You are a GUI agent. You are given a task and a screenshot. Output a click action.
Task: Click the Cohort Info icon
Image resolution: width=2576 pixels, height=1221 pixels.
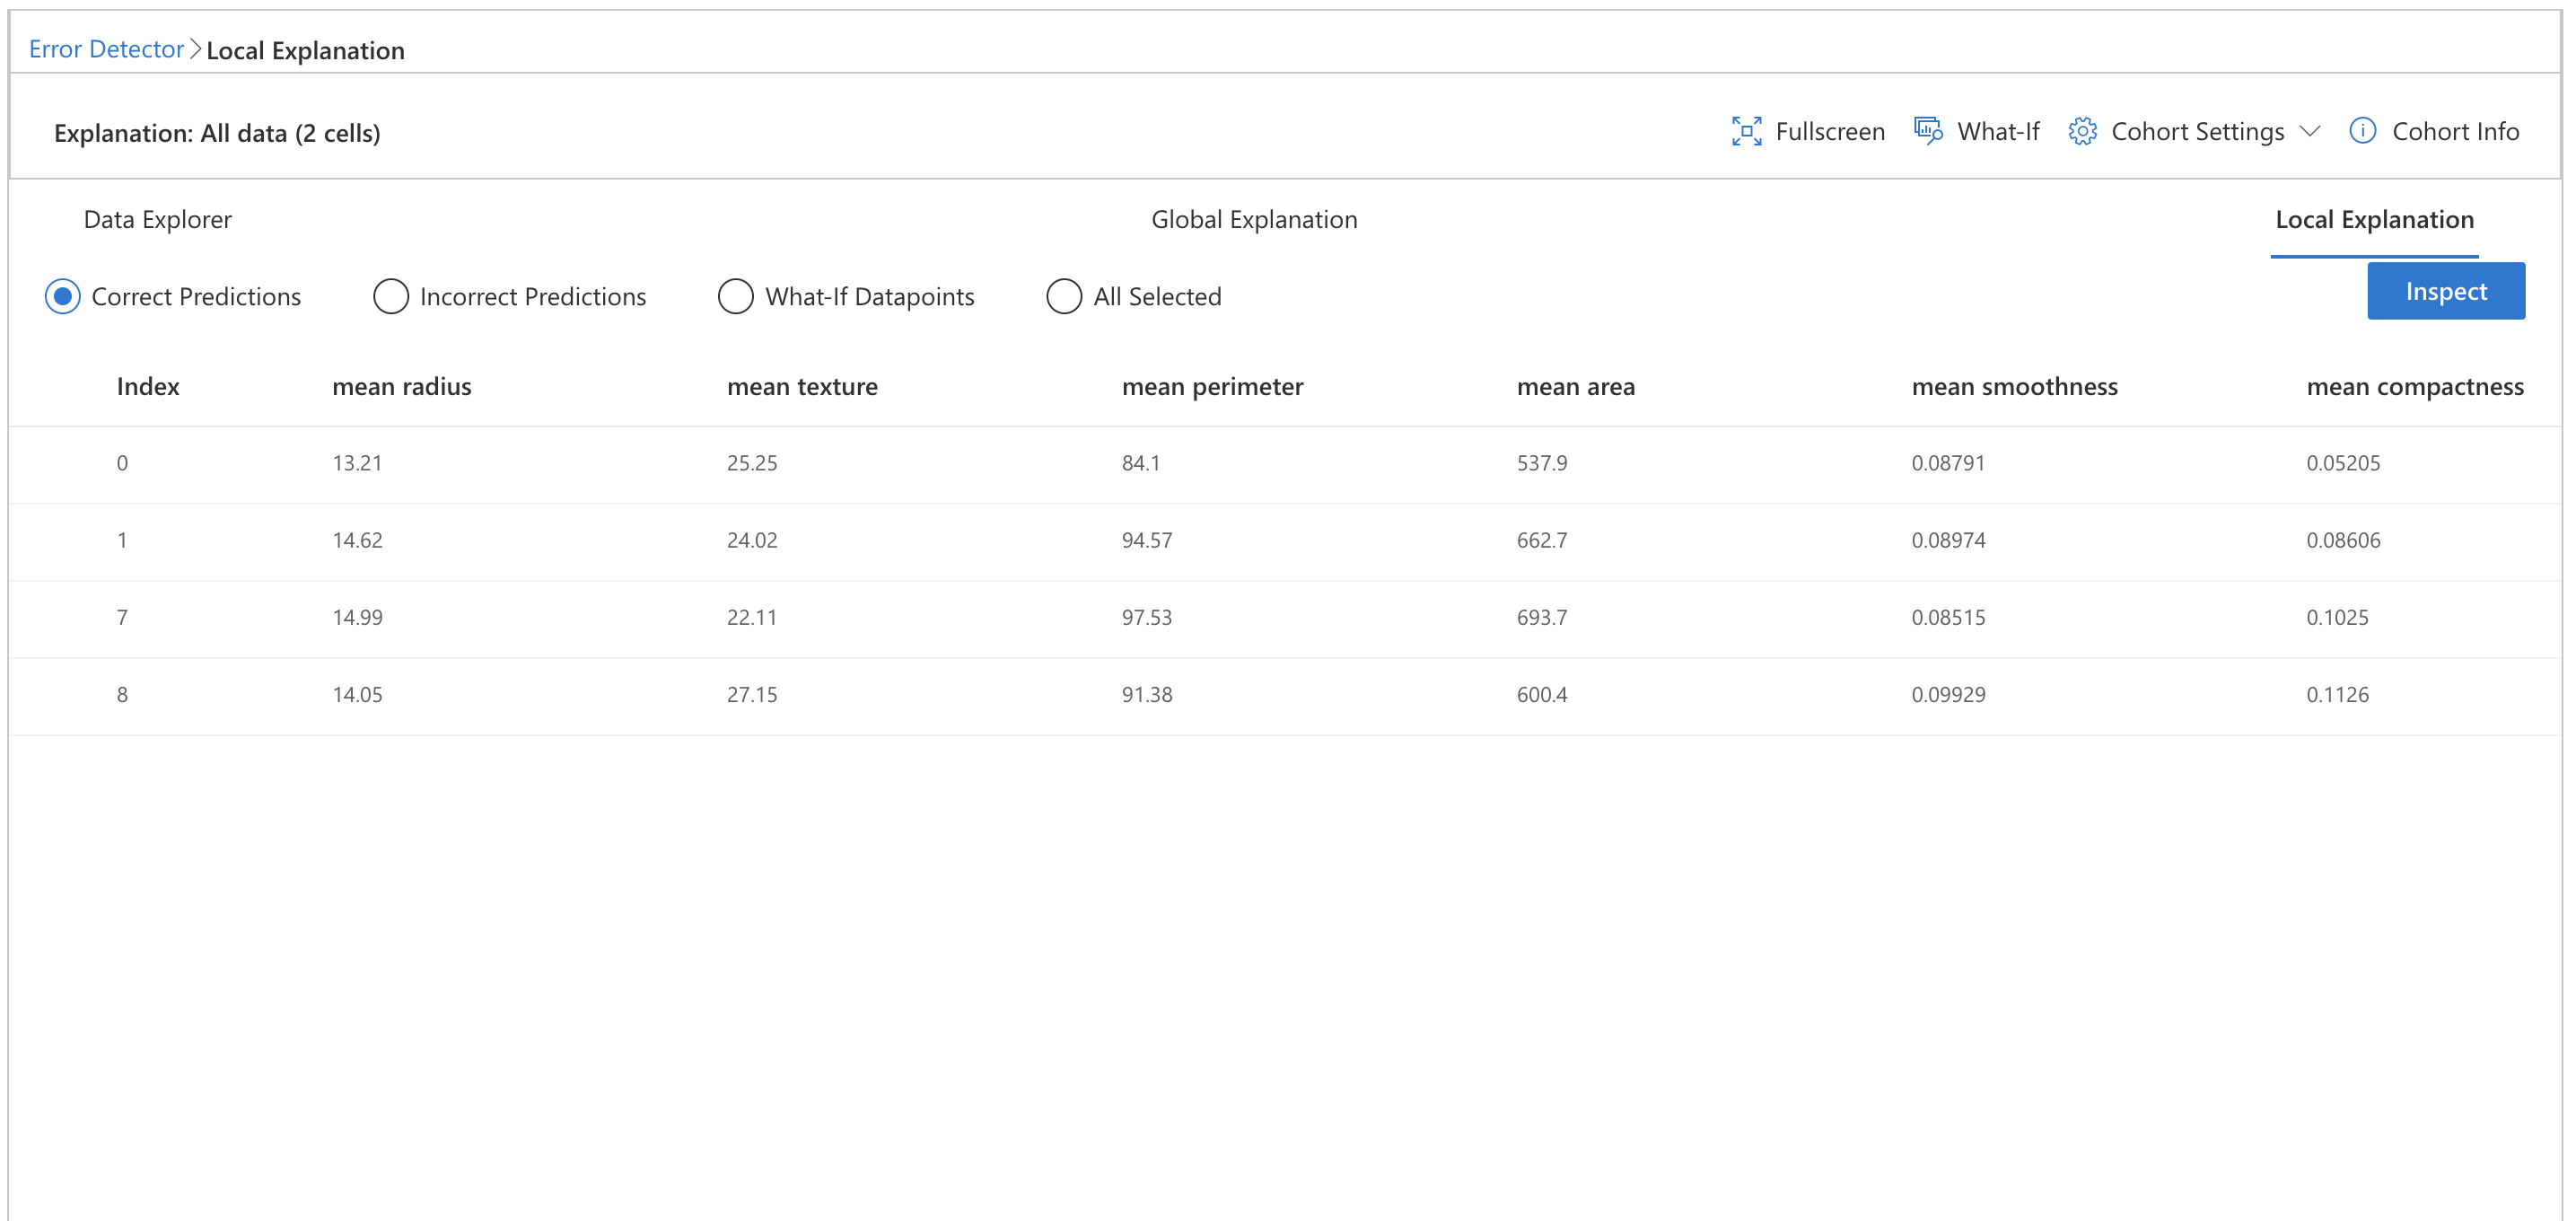tap(2362, 131)
